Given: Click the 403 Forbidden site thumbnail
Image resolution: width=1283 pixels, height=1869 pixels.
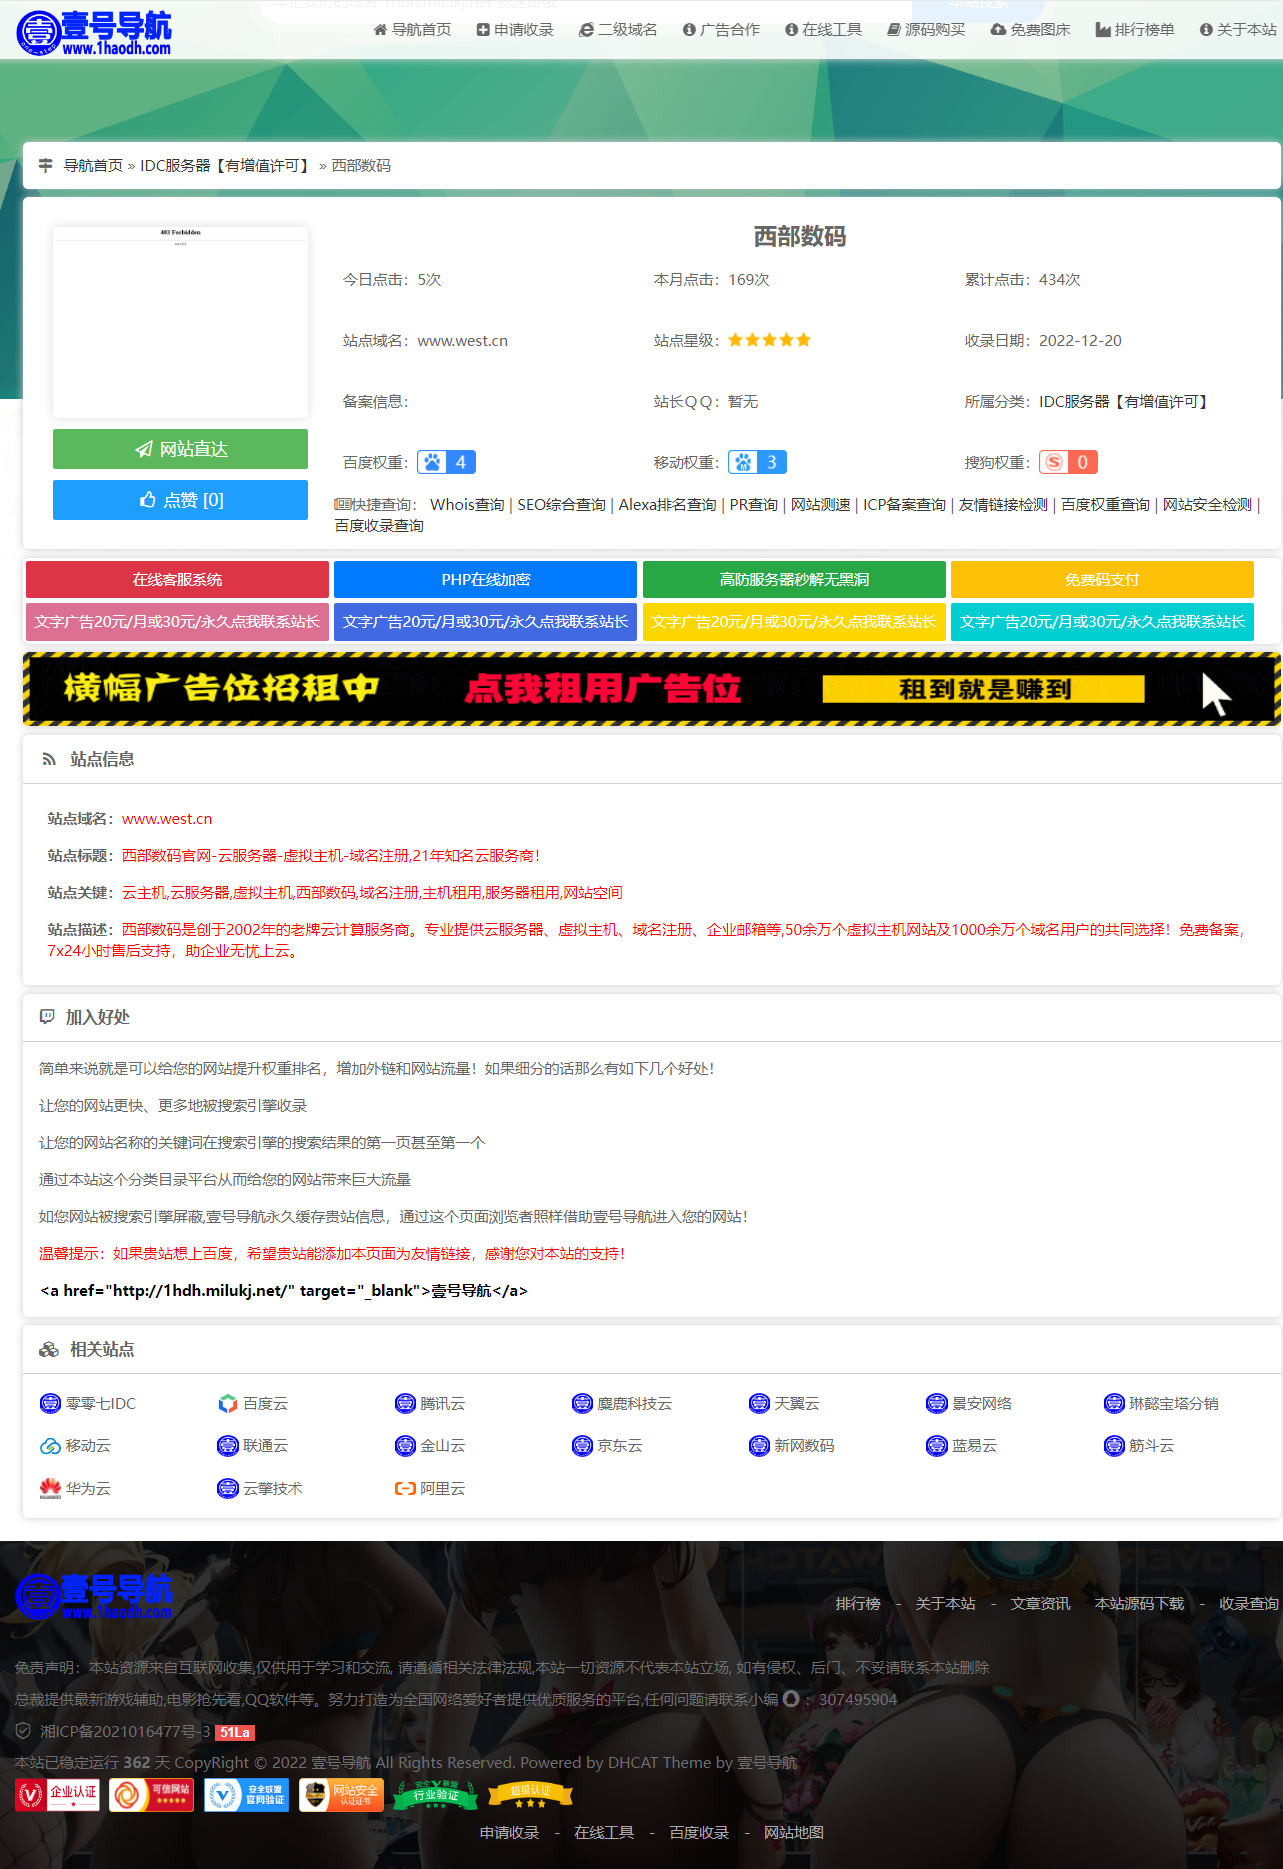Looking at the screenshot, I should pos(180,322).
